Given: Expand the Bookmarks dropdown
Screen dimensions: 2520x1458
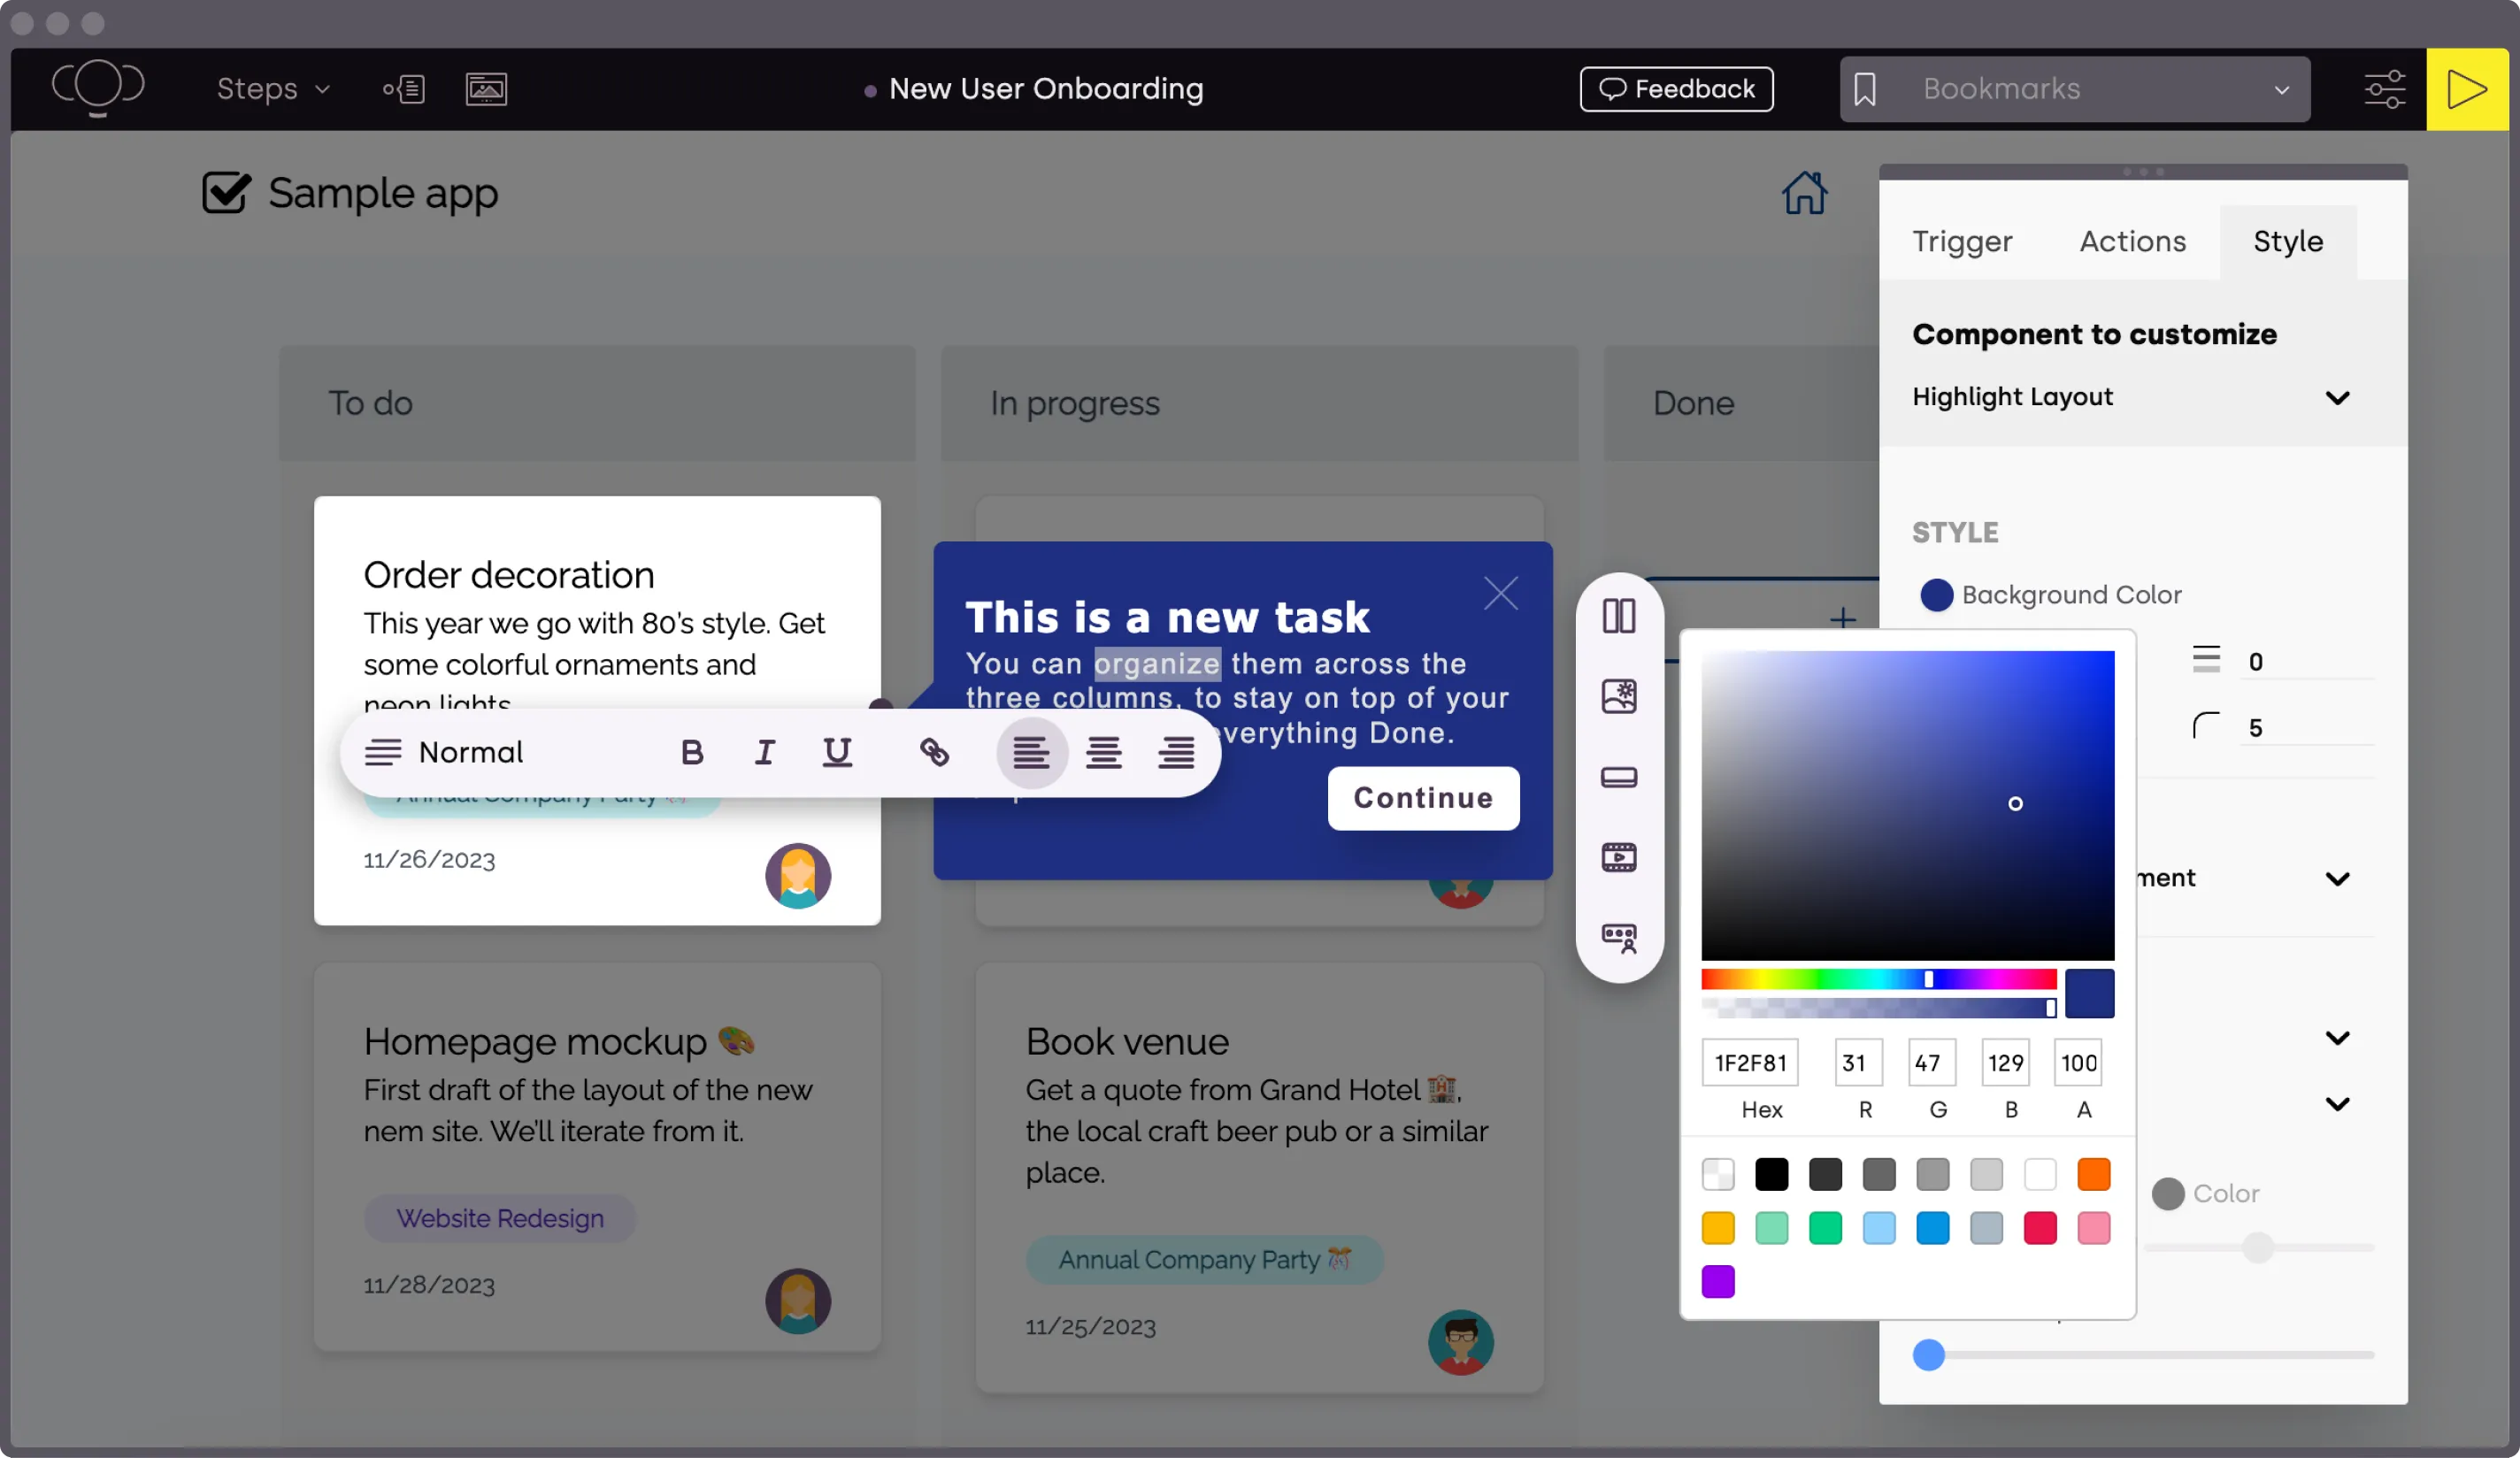Looking at the screenshot, I should click(x=2281, y=89).
